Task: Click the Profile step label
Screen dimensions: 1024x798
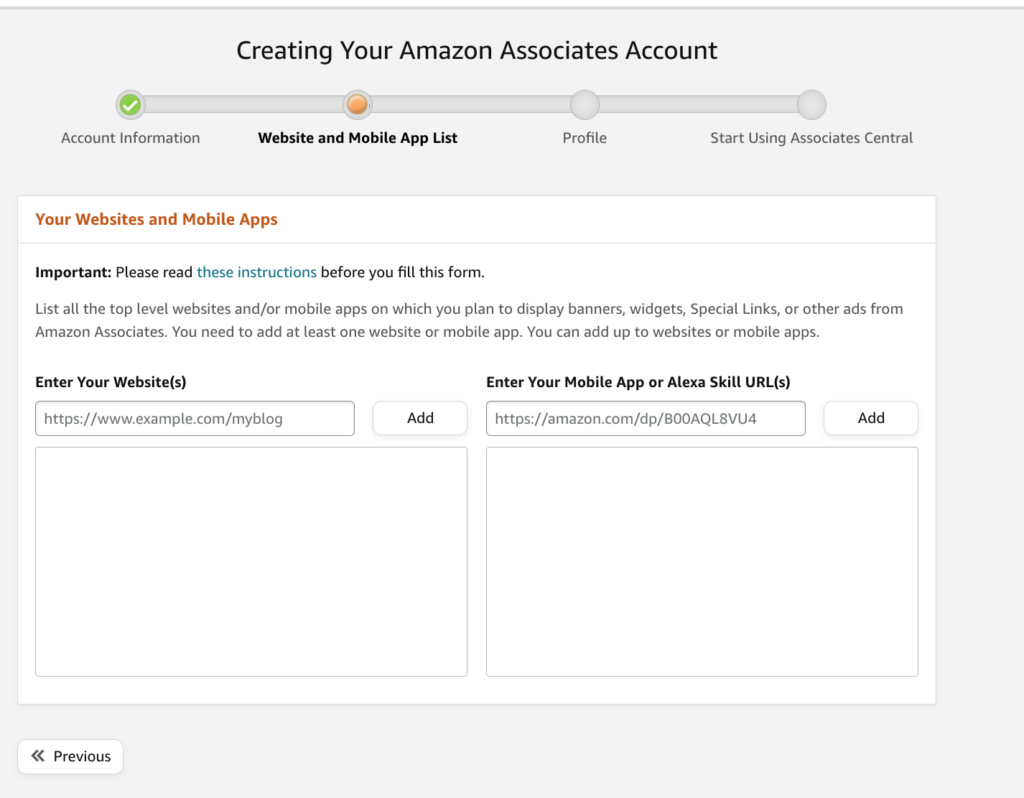Action: (x=584, y=138)
